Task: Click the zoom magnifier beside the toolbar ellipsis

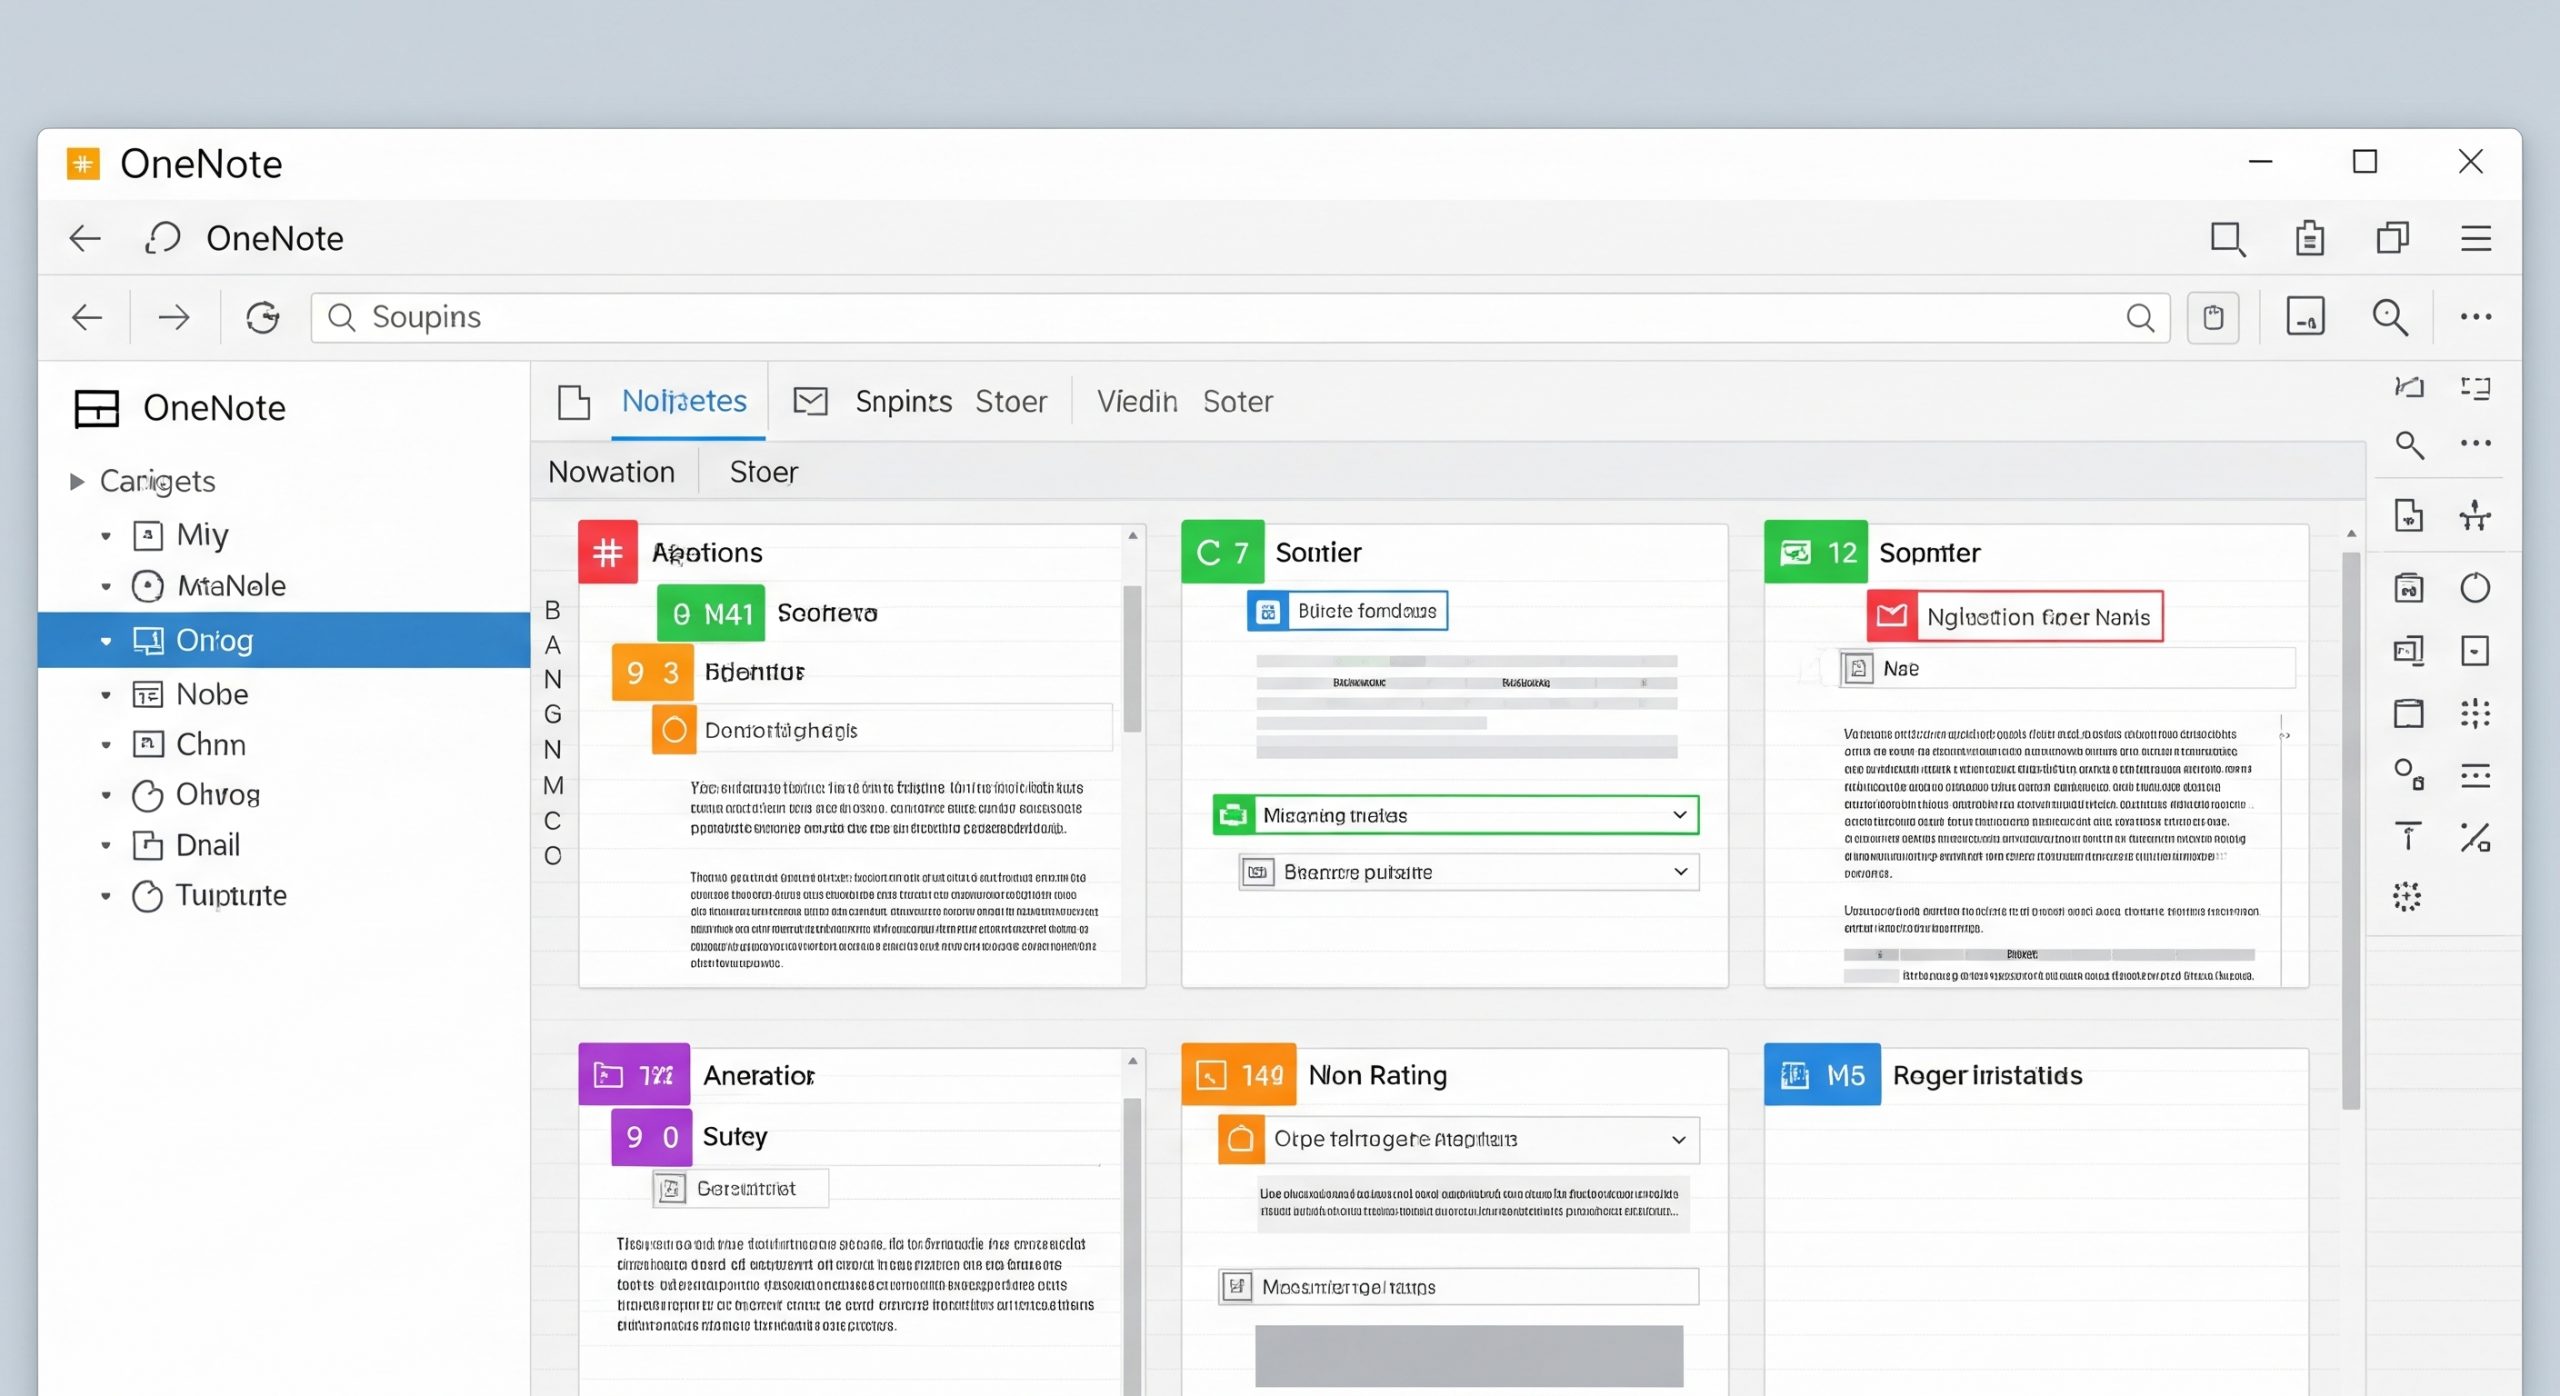Action: [2390, 317]
